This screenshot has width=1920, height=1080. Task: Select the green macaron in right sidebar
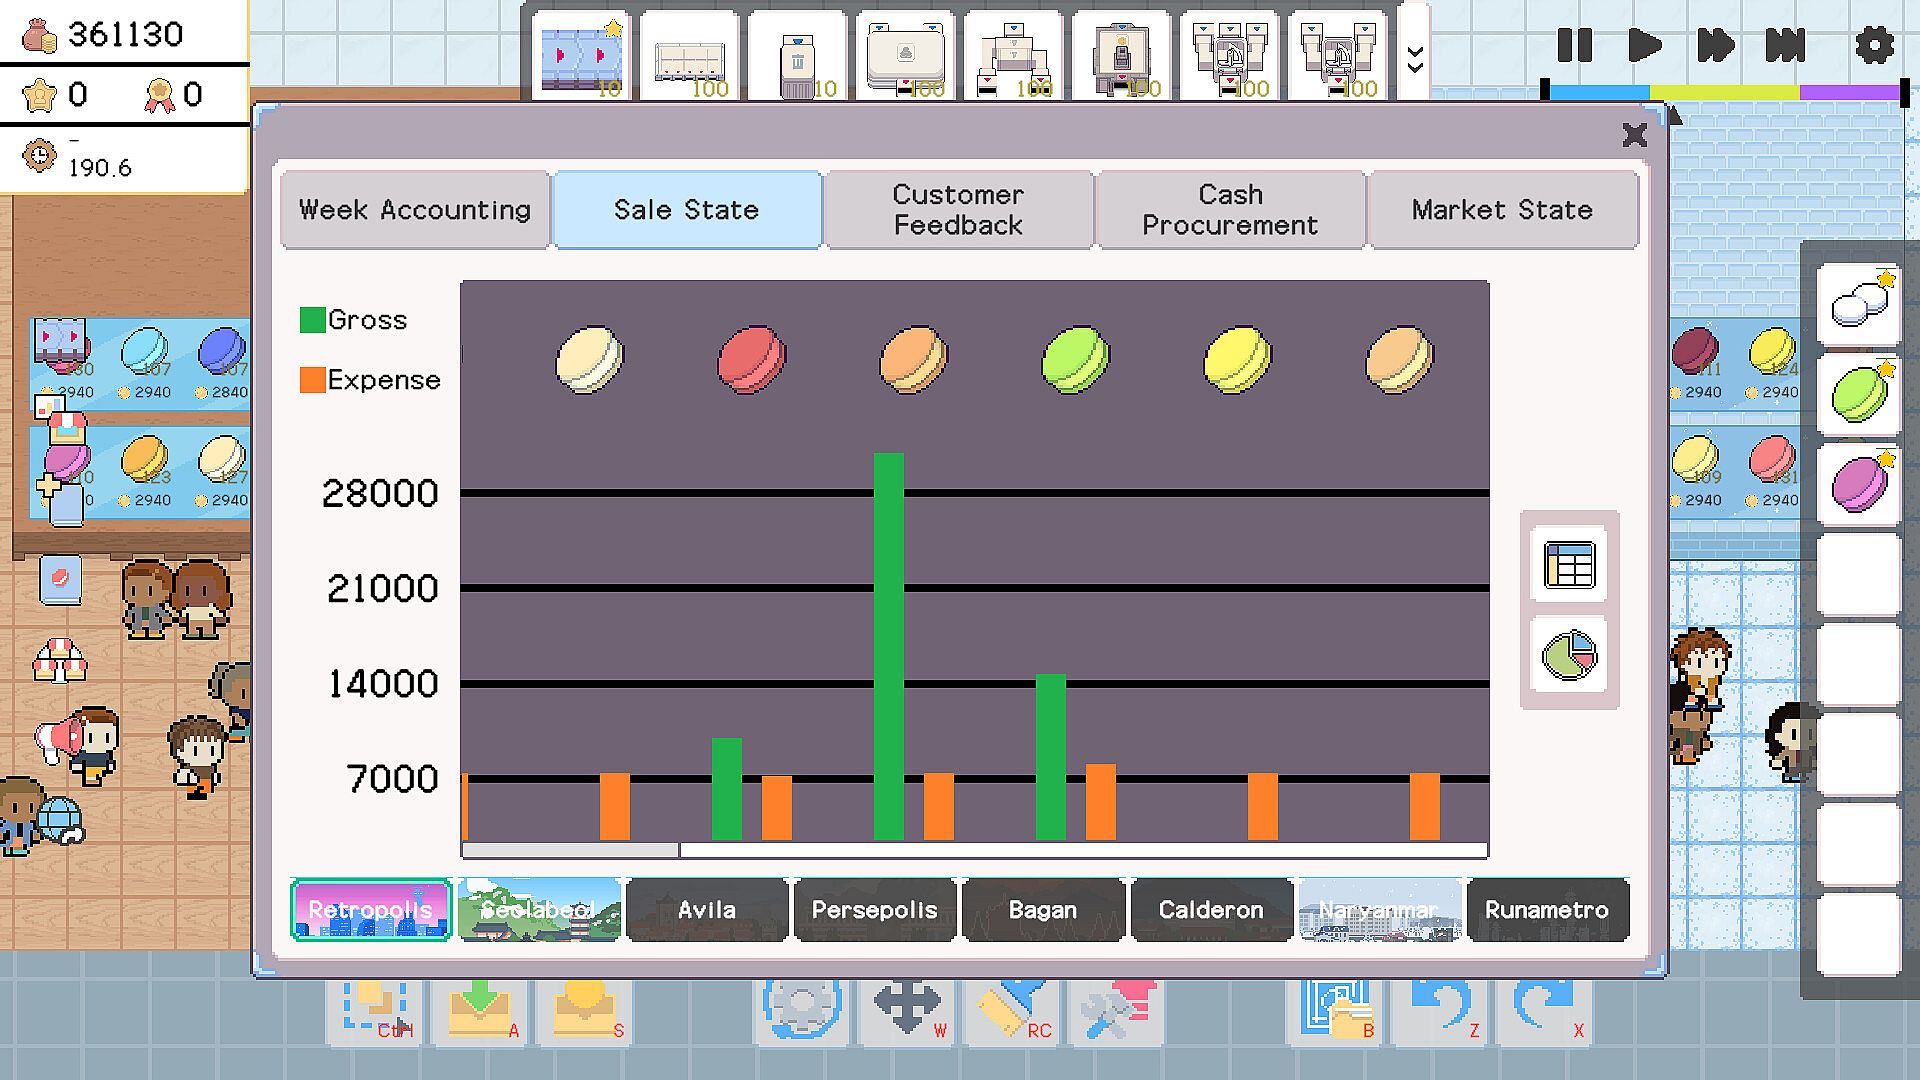1859,394
